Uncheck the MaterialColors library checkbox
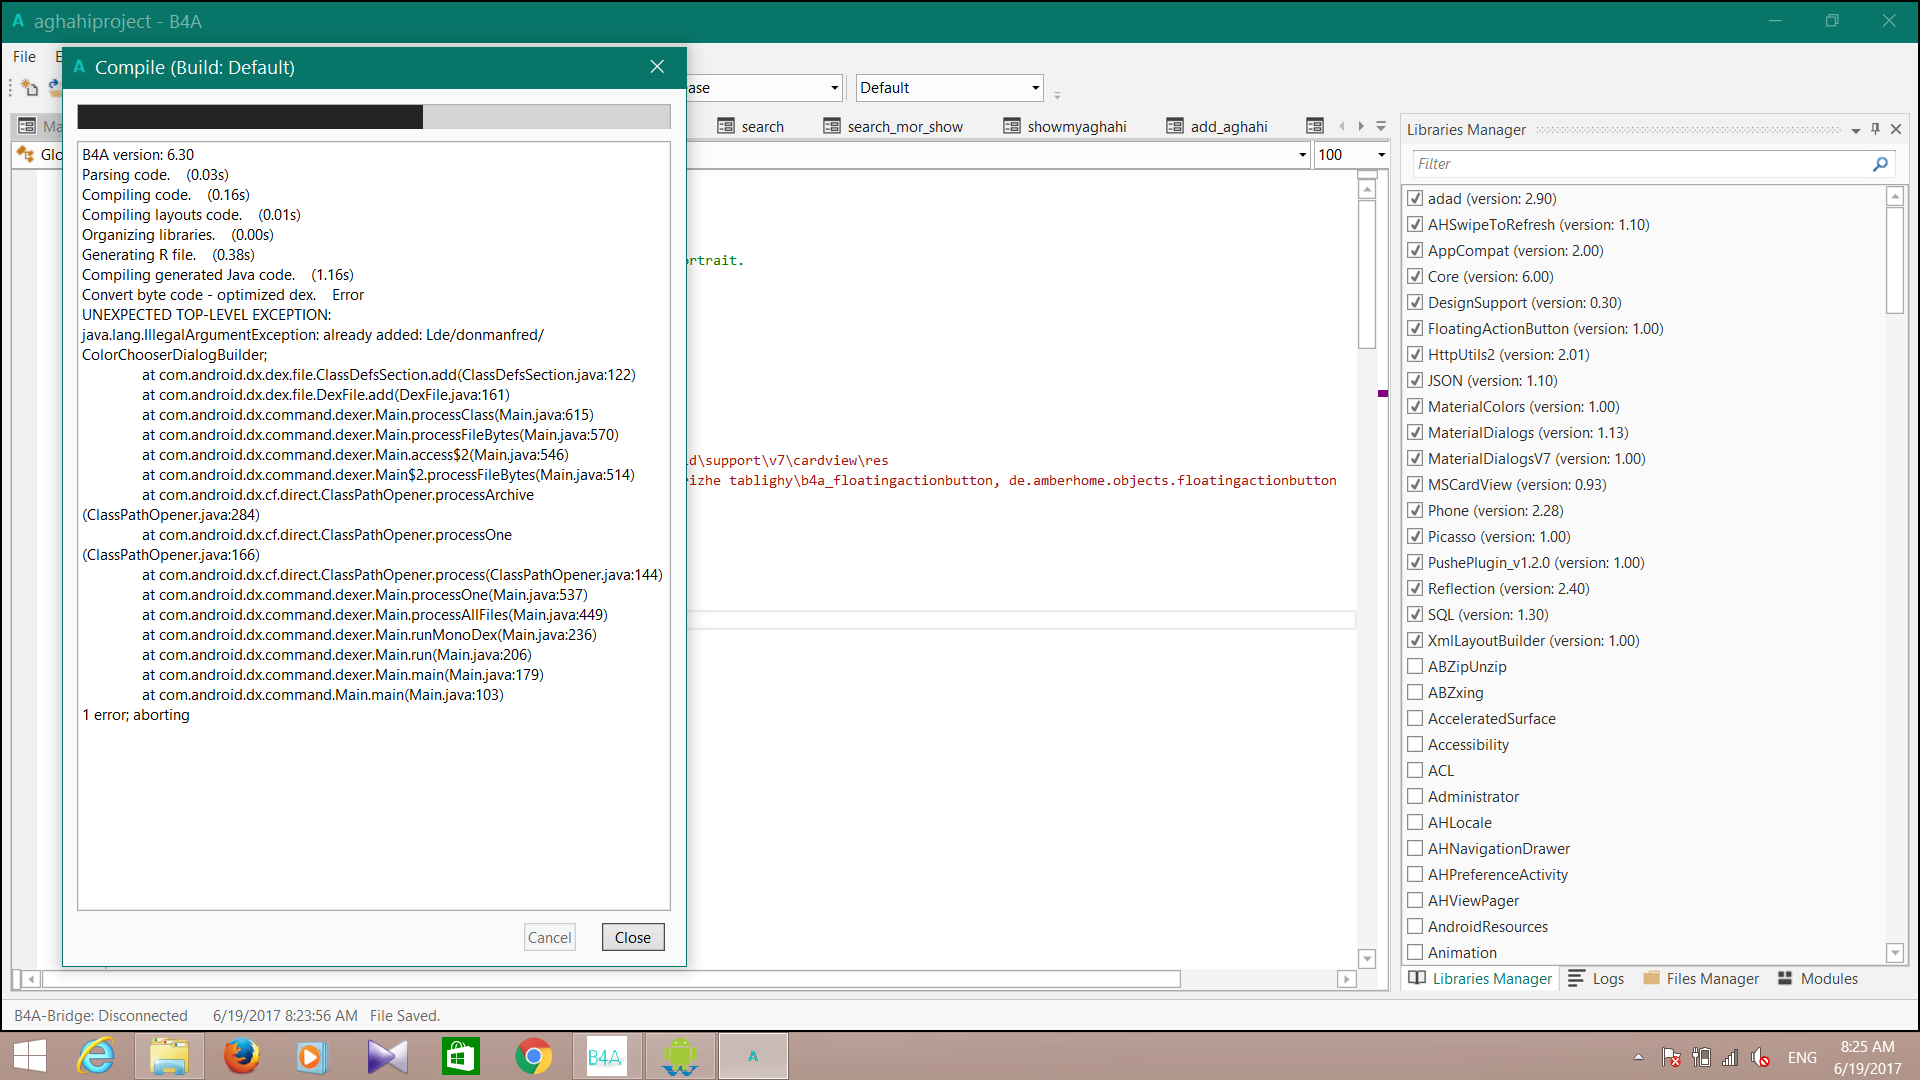This screenshot has height=1080, width=1920. tap(1415, 406)
